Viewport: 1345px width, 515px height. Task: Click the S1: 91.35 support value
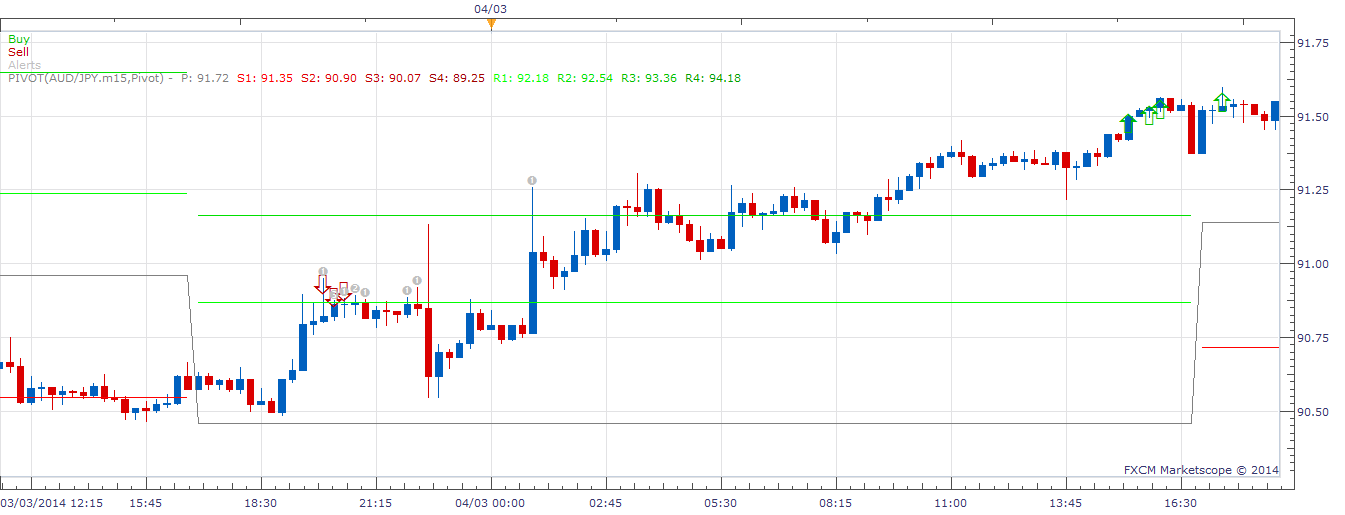click(265, 78)
